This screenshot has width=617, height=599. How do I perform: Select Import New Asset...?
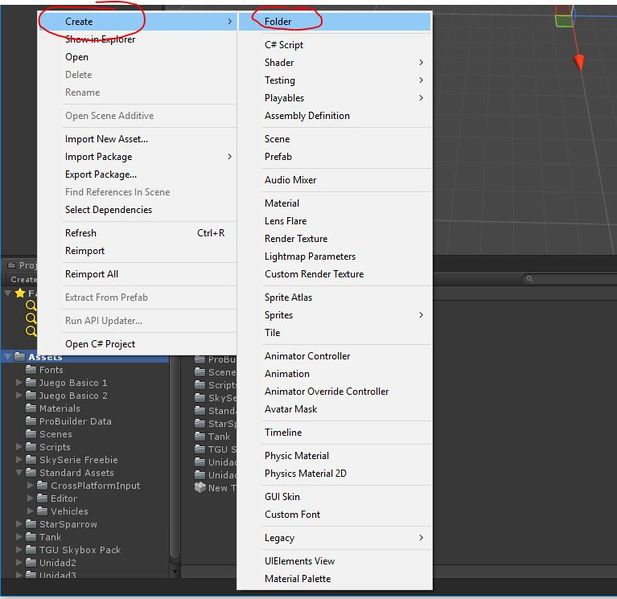(107, 139)
